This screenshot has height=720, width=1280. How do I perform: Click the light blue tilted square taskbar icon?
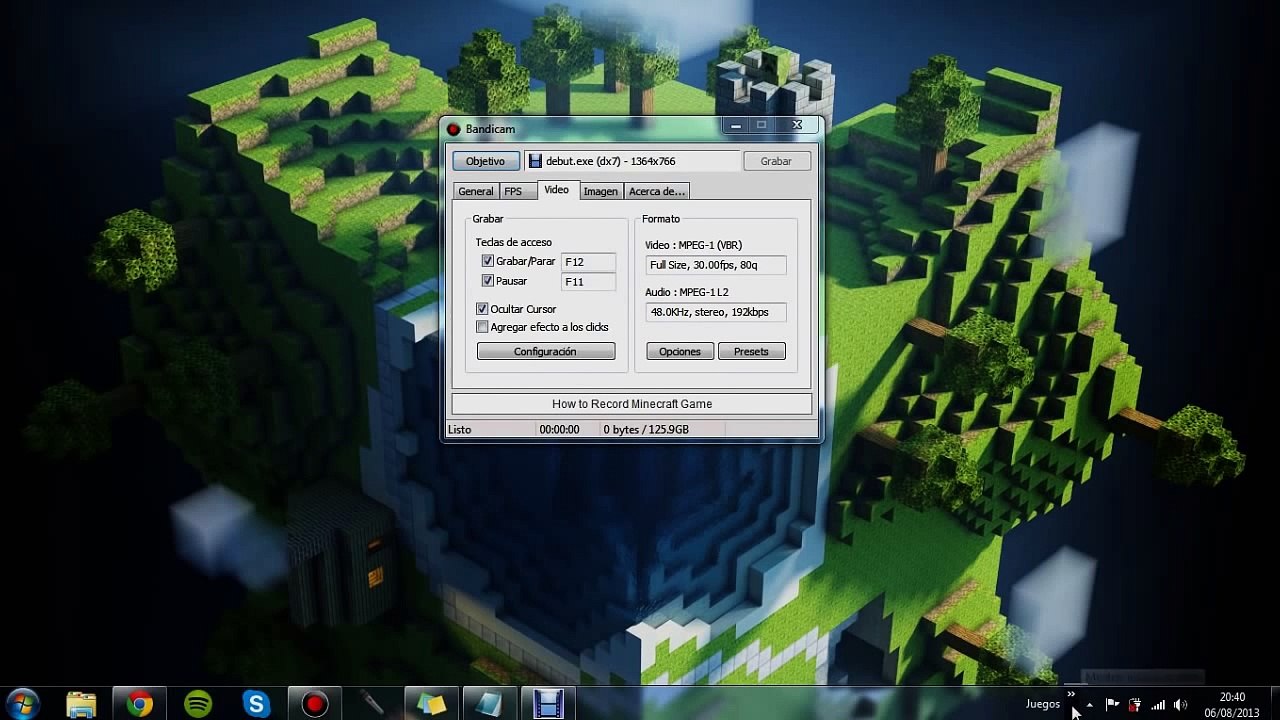(x=490, y=704)
